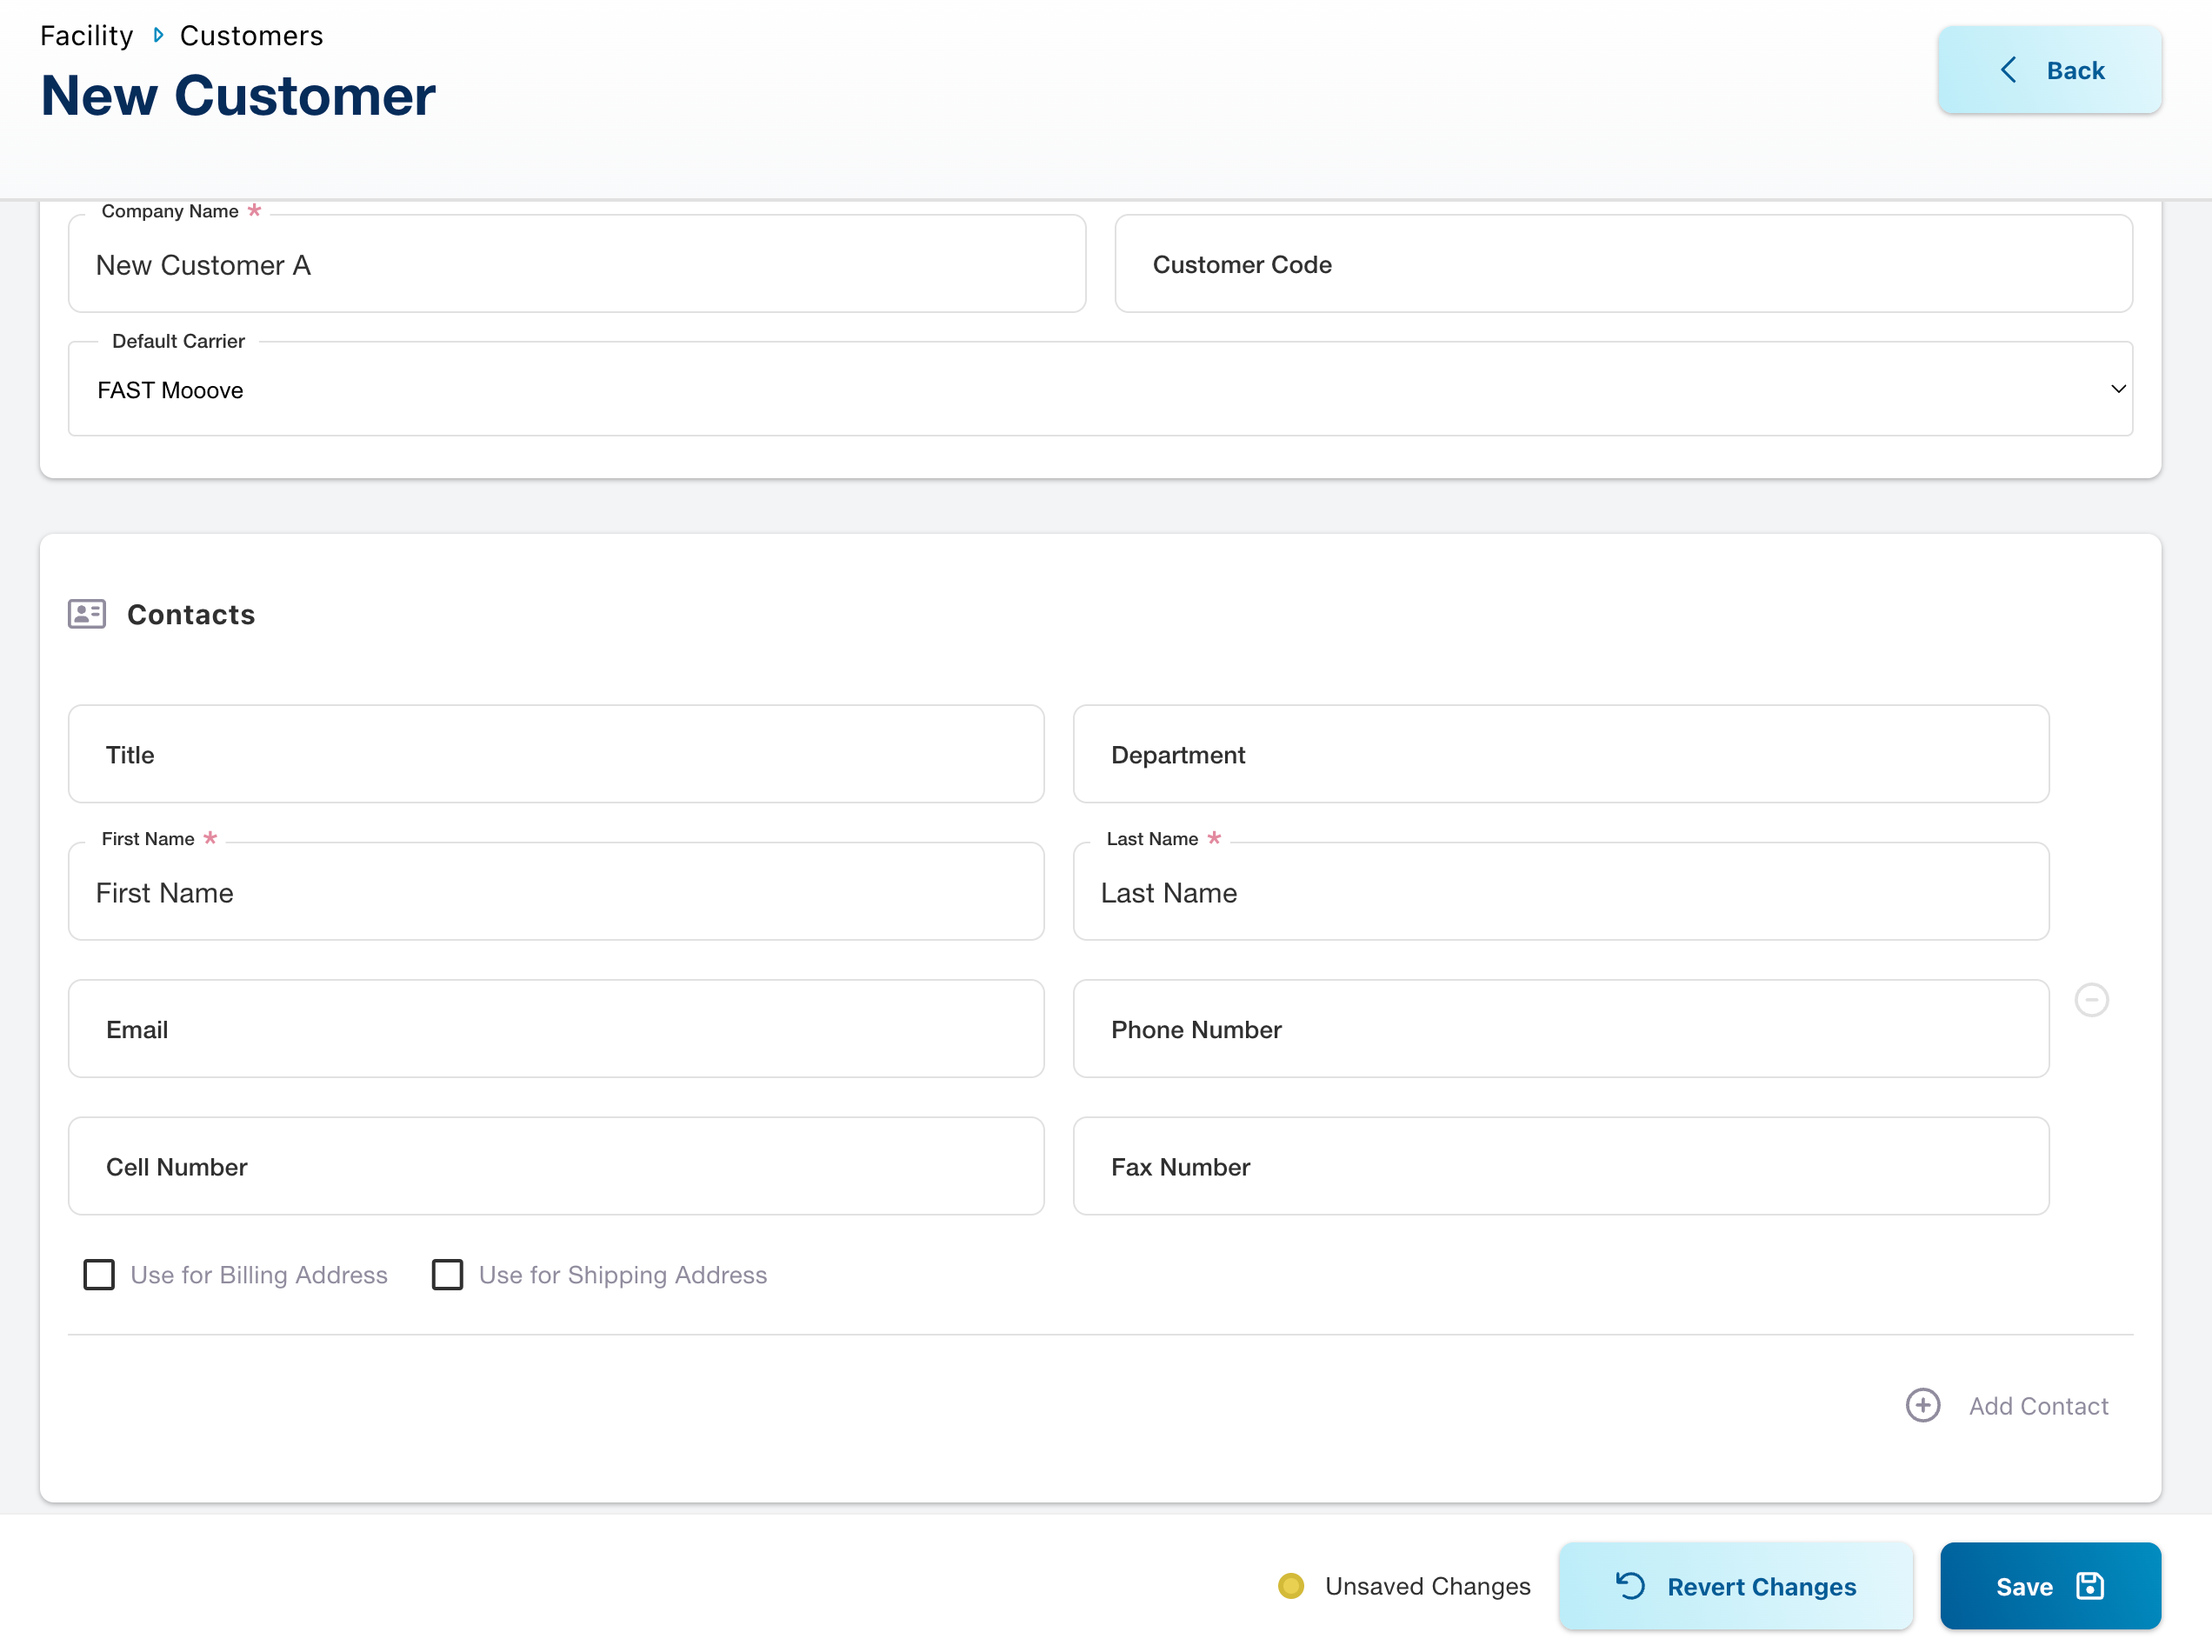The width and height of the screenshot is (2212, 1652).
Task: Click the Save floppy disk icon
Action: pyautogui.click(x=2090, y=1586)
